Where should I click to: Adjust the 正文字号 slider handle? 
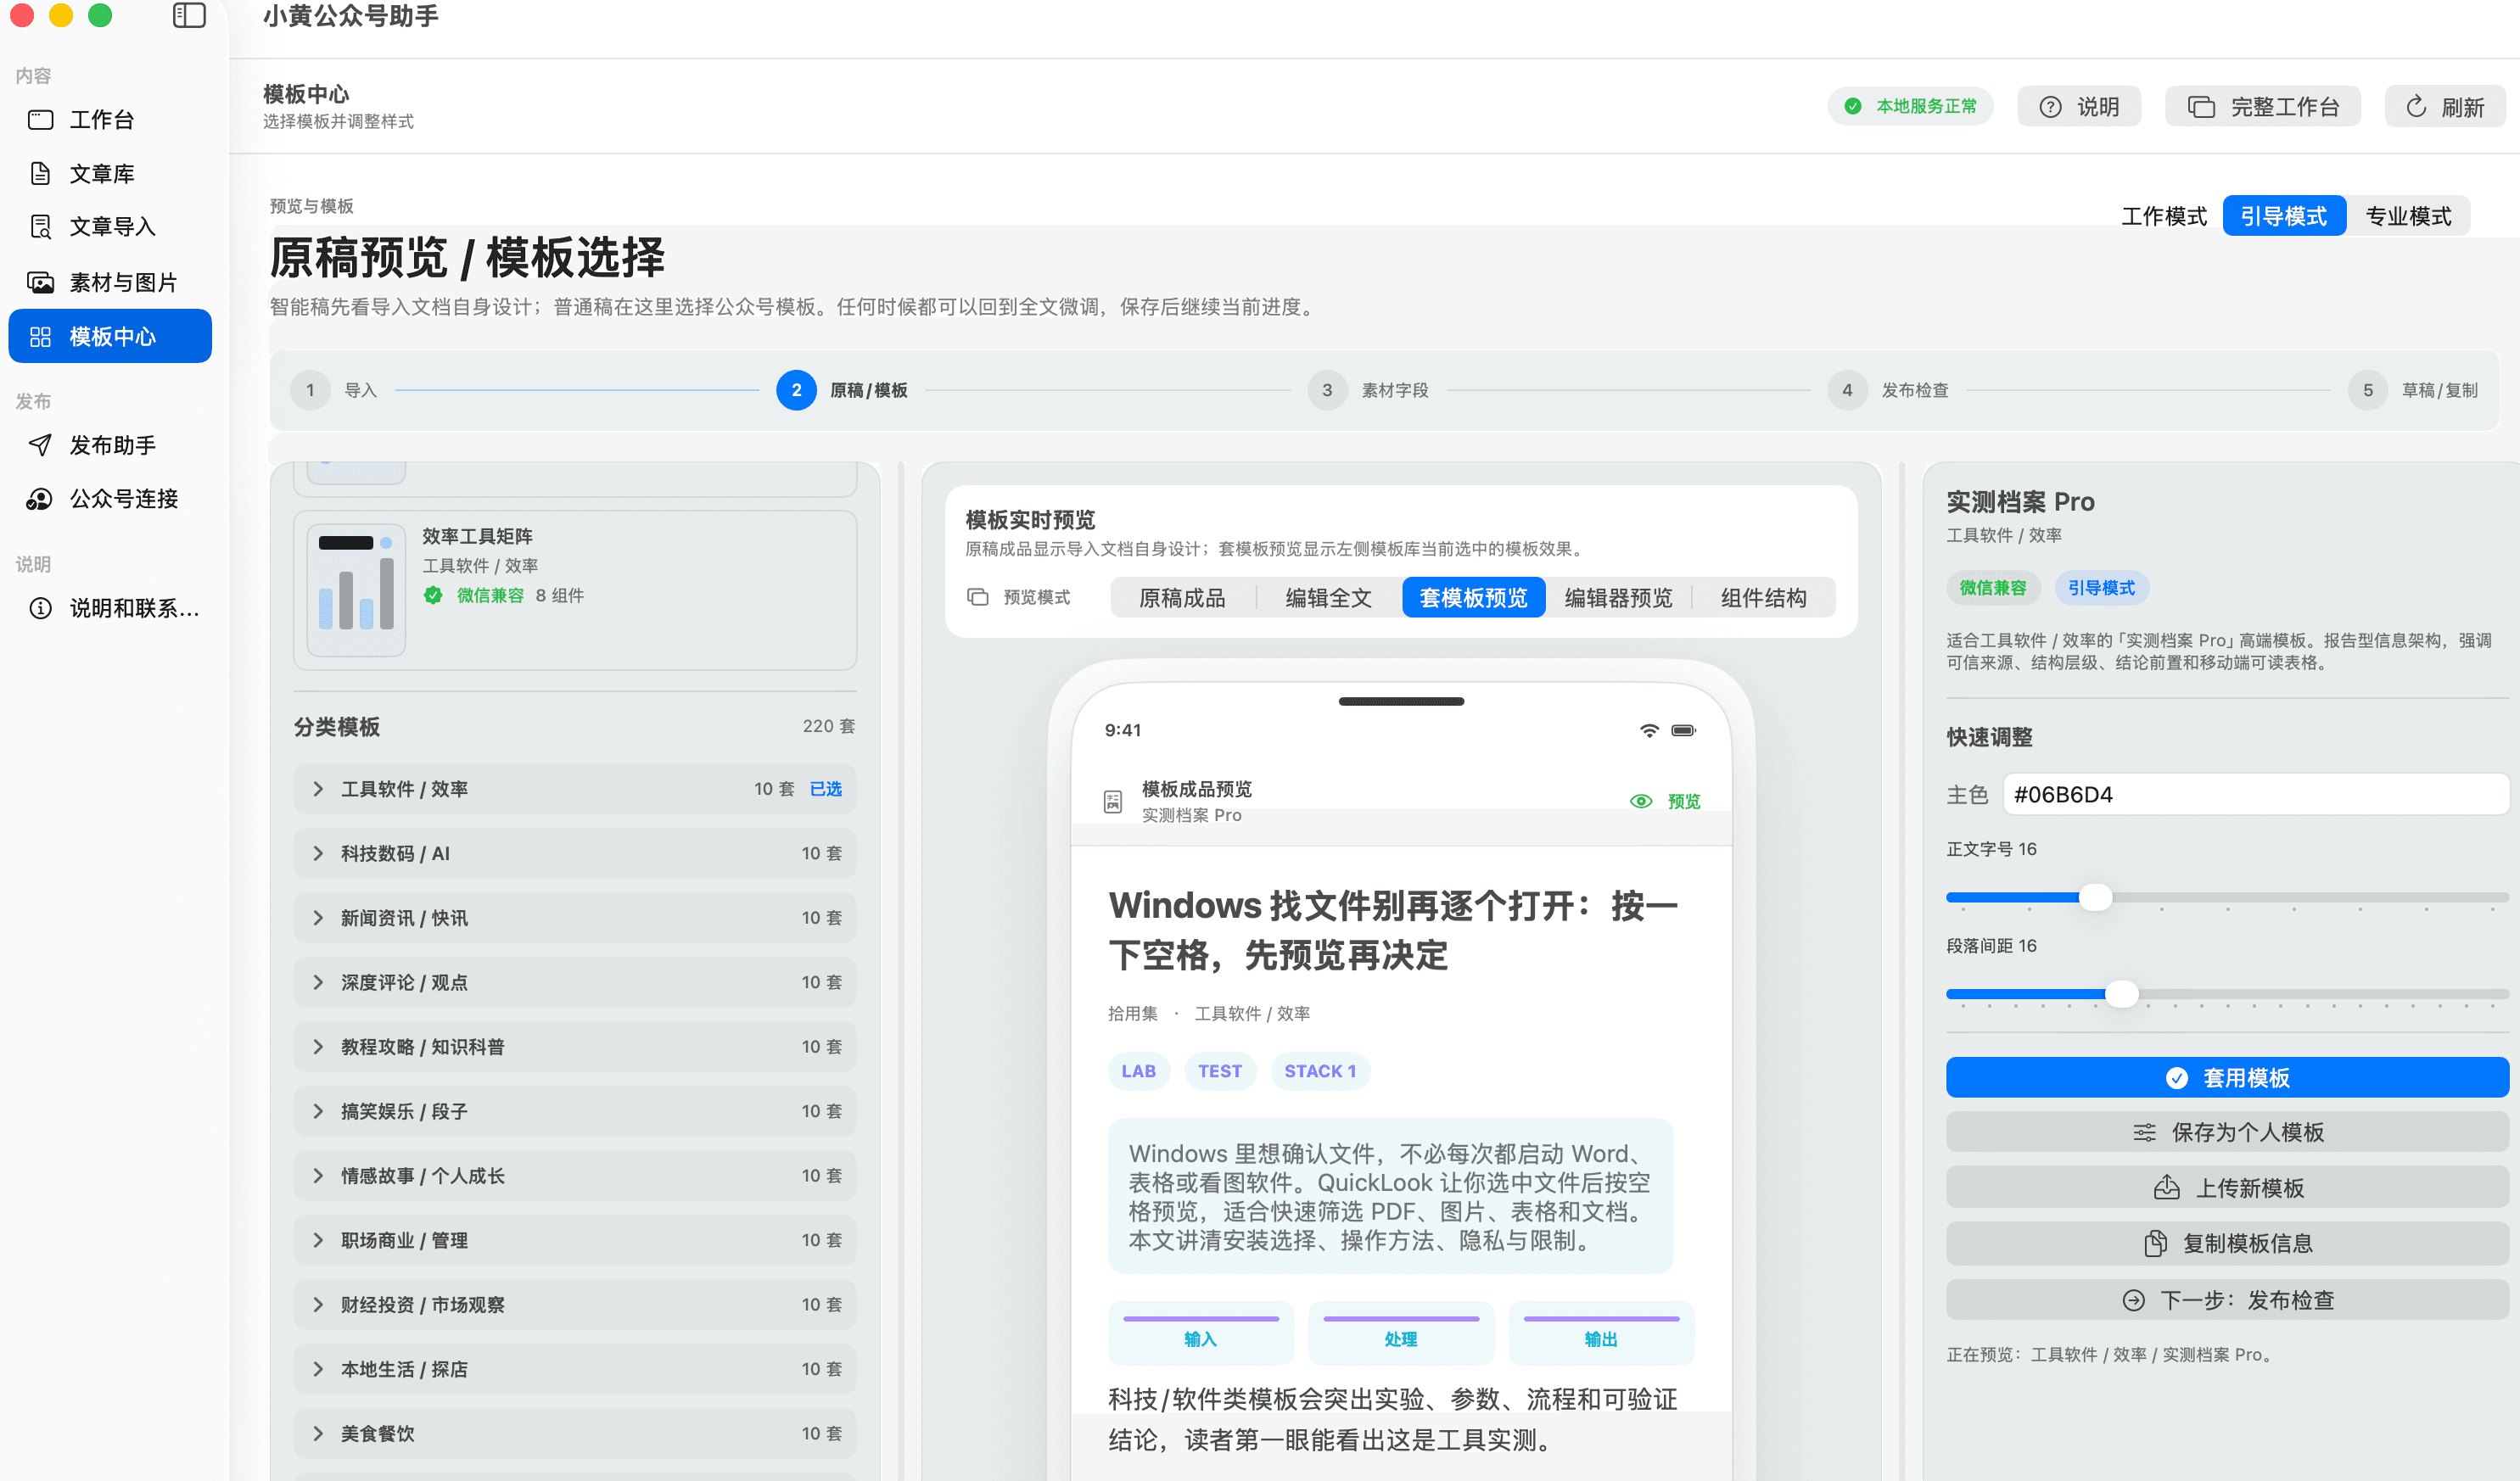pyautogui.click(x=2095, y=897)
